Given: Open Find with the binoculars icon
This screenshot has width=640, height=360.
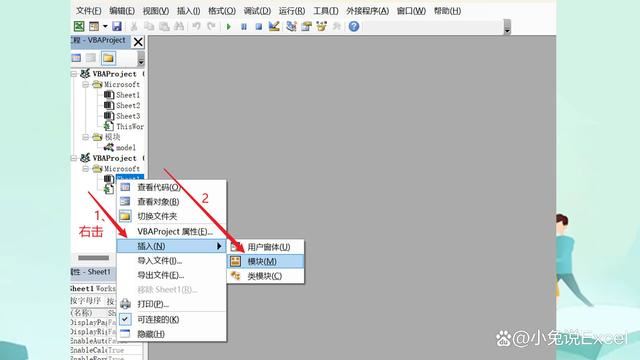Looking at the screenshot, I should (x=179, y=27).
